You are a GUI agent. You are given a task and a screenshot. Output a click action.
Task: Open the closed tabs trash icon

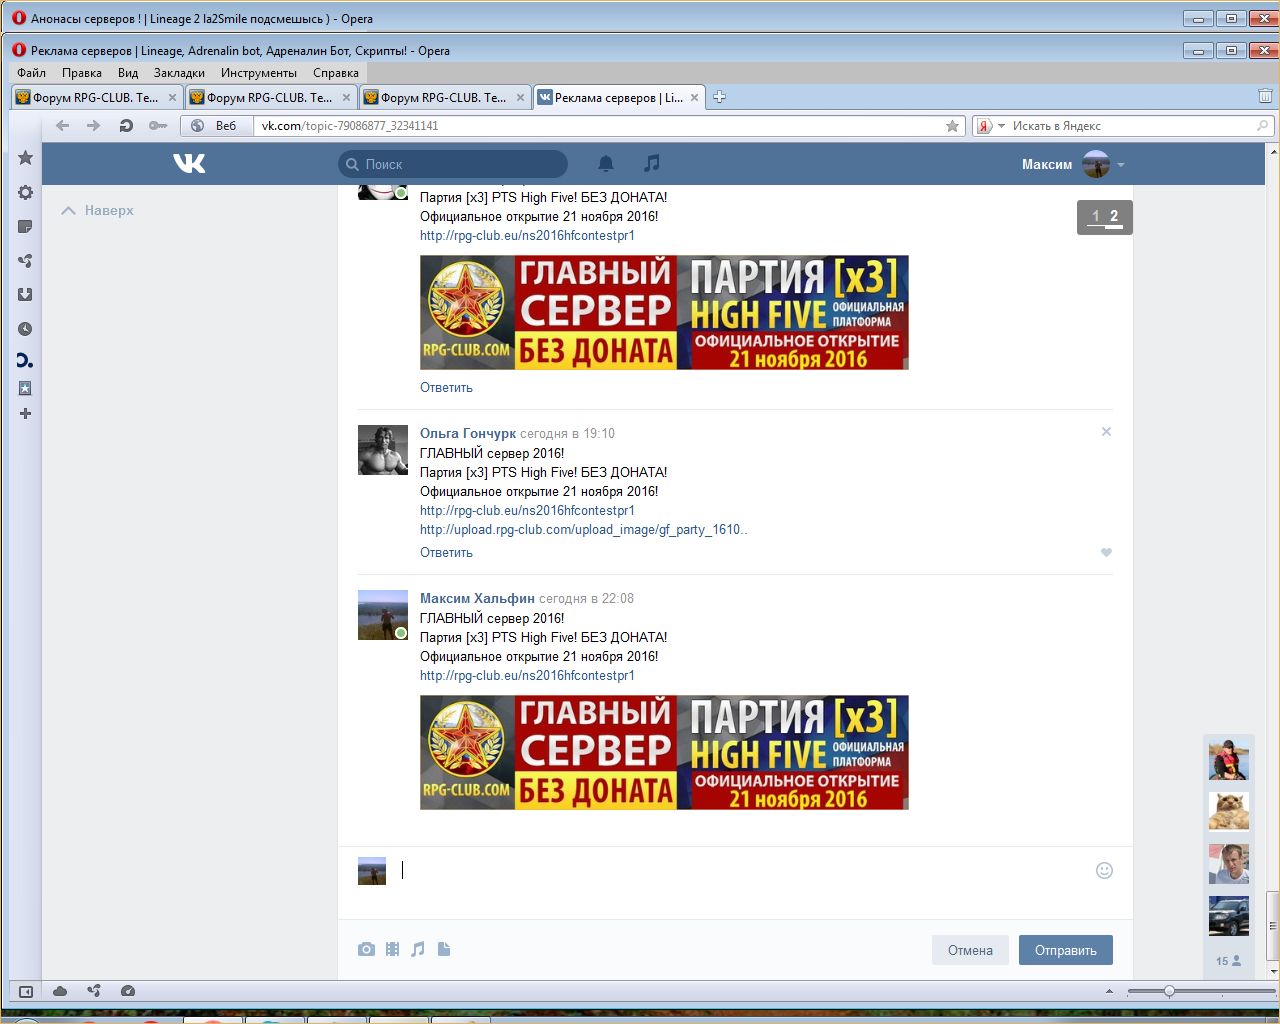(1265, 96)
